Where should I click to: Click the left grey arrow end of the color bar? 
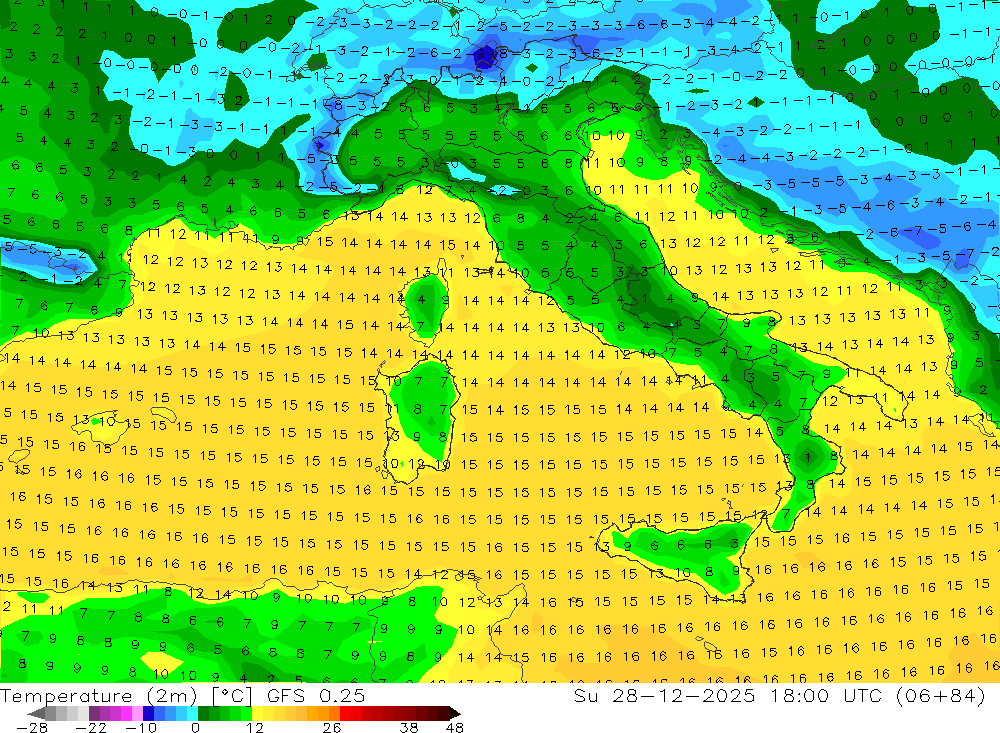point(36,714)
